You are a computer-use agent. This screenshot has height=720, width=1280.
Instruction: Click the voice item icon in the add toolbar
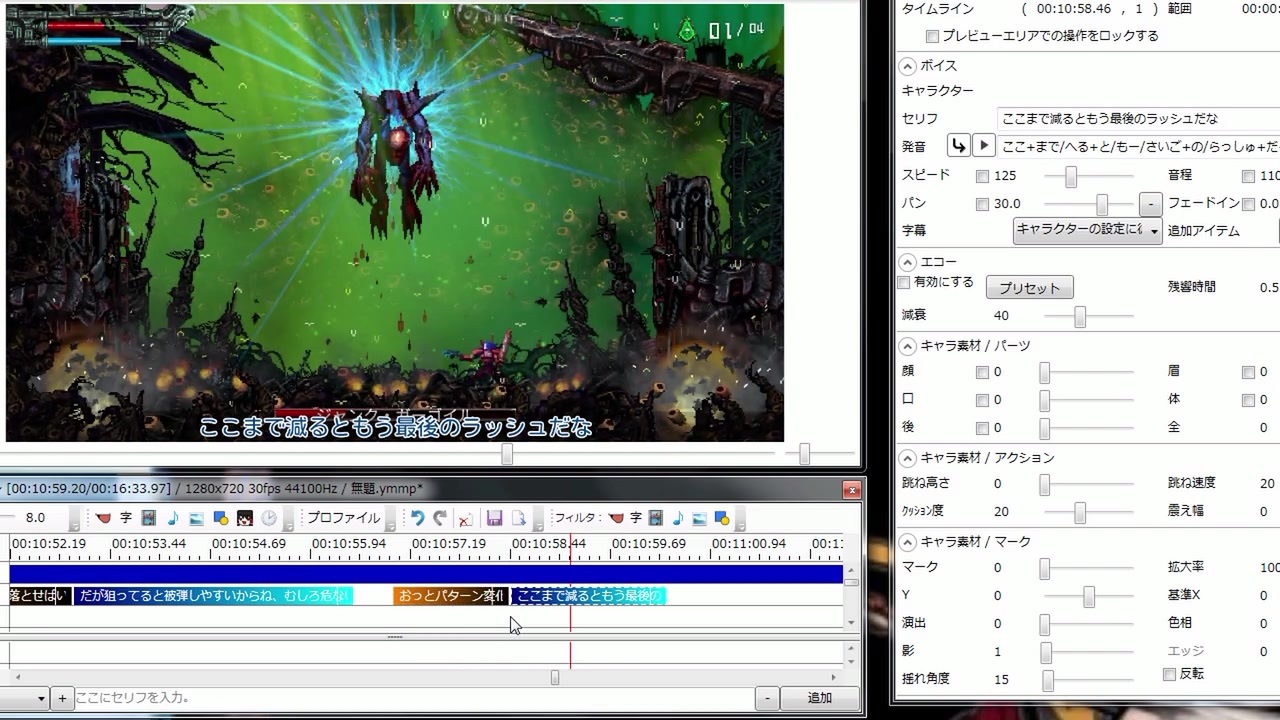click(103, 518)
